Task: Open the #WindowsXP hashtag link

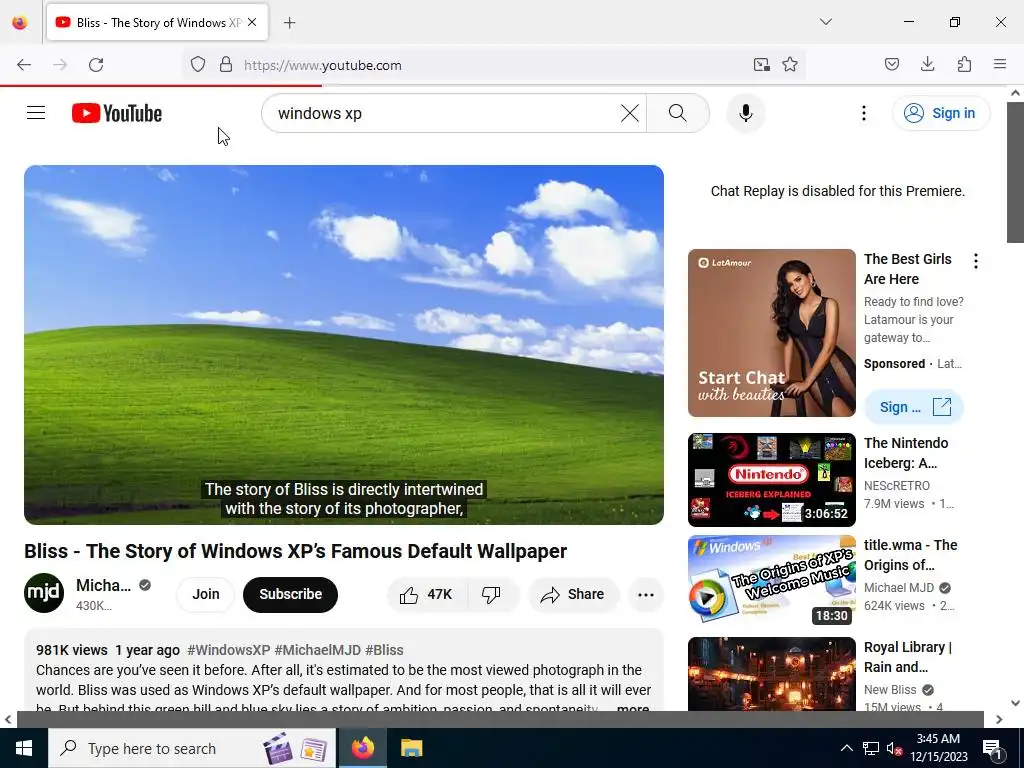Action: pyautogui.click(x=229, y=650)
